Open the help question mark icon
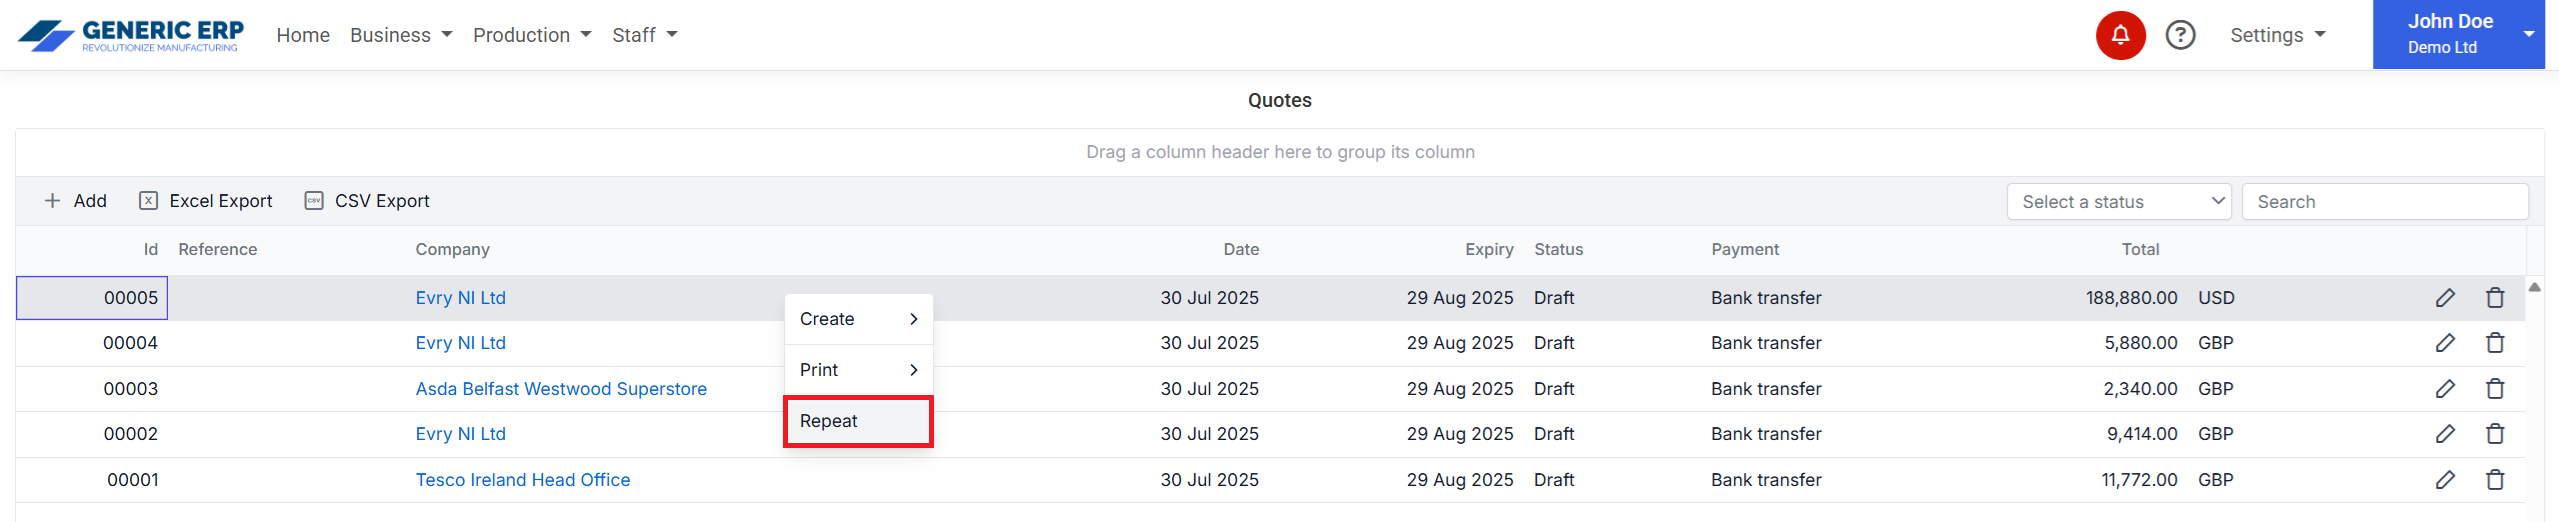The height and width of the screenshot is (522, 2559). (x=2179, y=36)
